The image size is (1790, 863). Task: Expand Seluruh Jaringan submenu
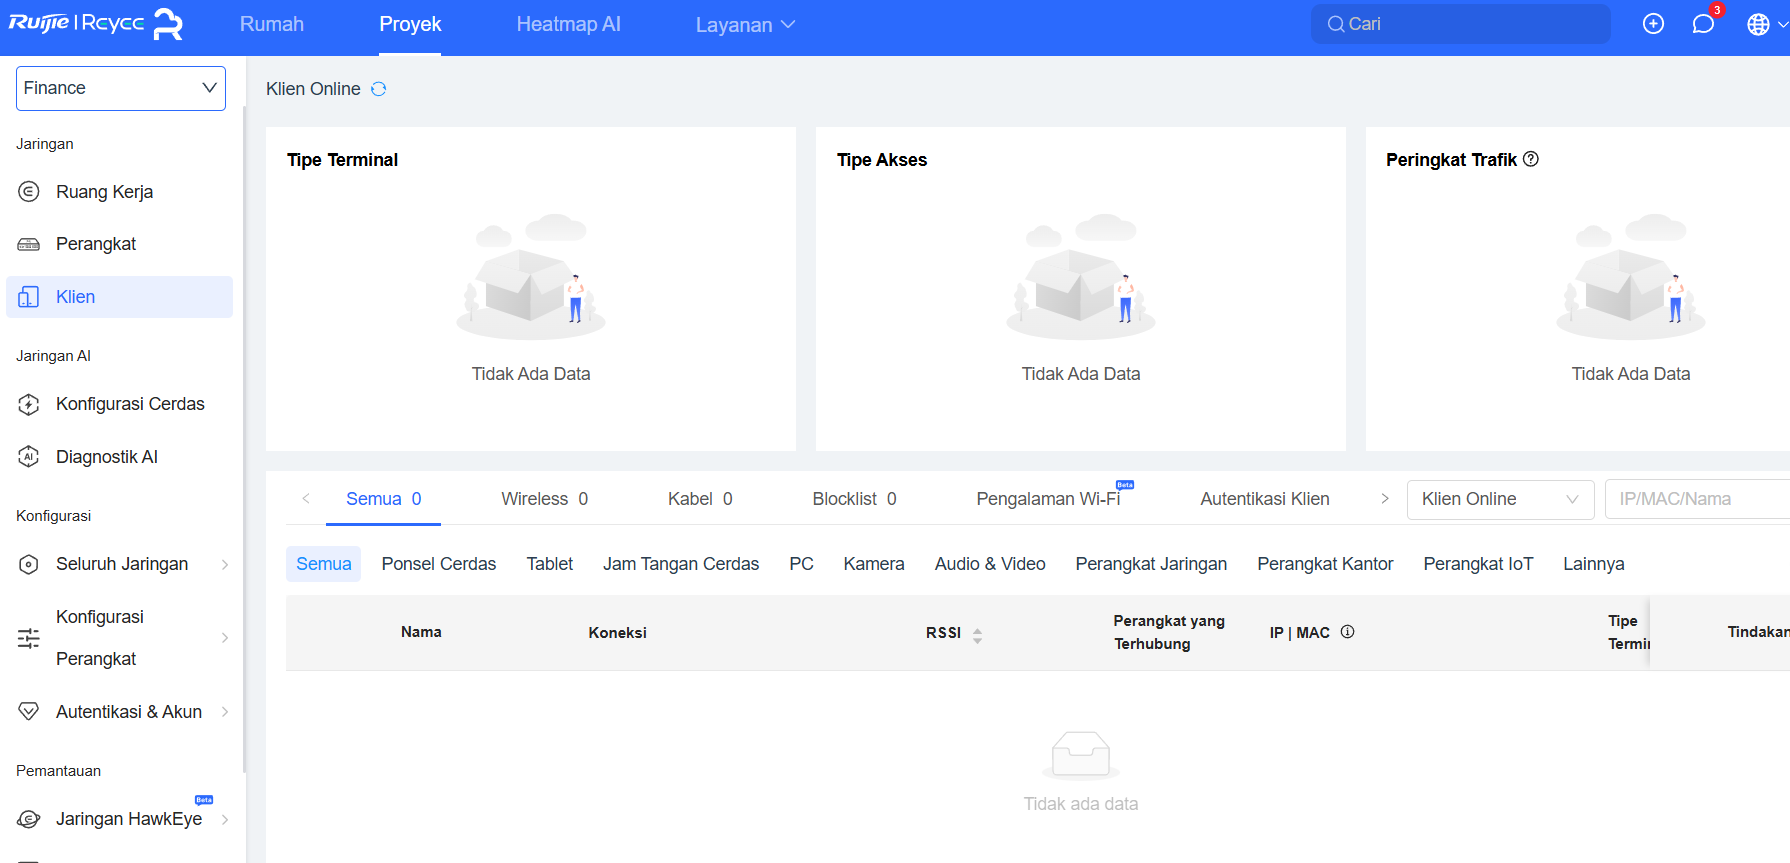[224, 565]
